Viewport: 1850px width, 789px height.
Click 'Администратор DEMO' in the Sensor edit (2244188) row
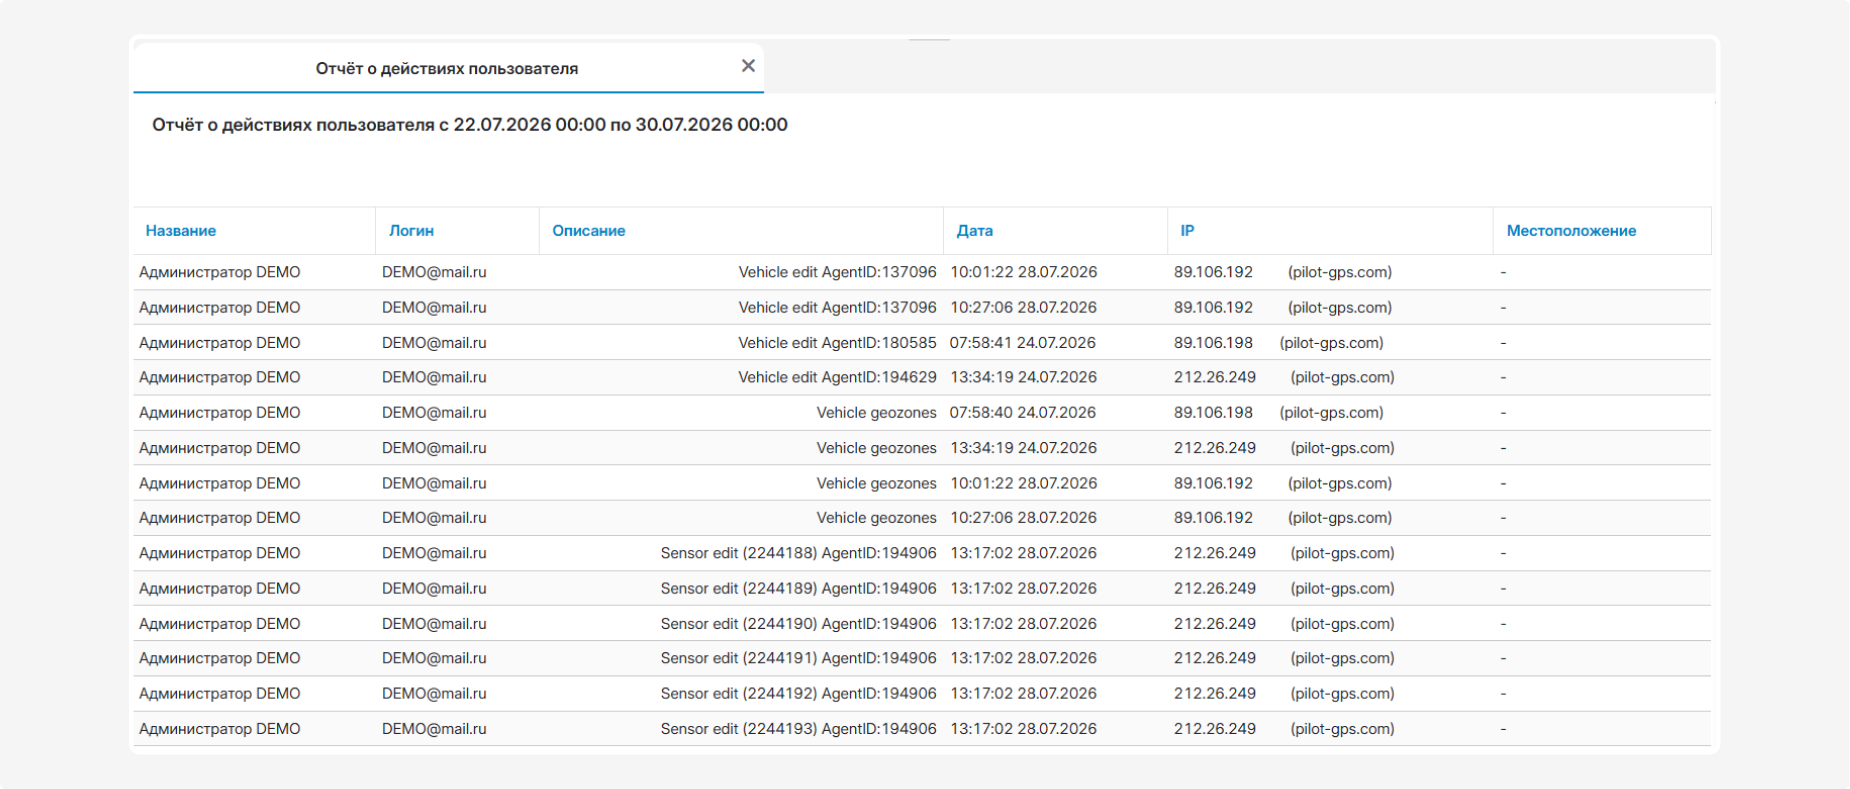[220, 553]
